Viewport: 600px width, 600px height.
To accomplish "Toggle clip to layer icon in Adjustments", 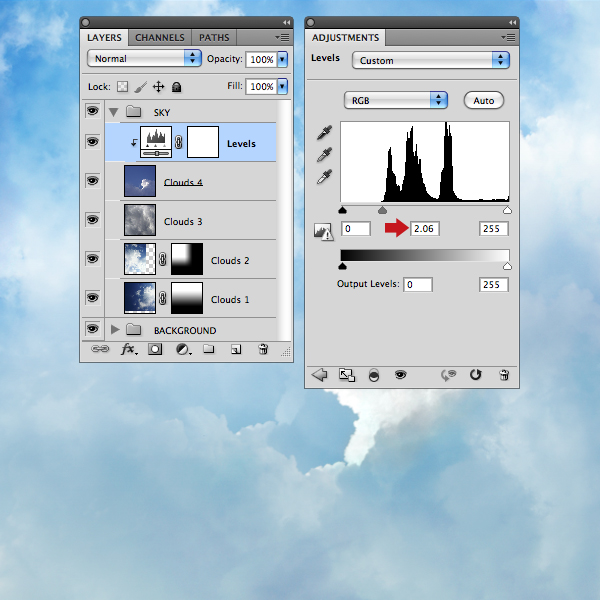I will [x=374, y=375].
